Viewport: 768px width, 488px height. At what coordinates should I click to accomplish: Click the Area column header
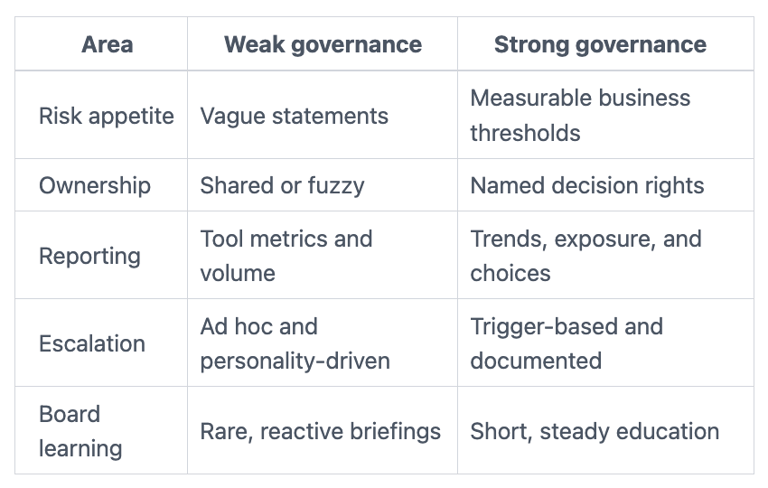(x=107, y=45)
